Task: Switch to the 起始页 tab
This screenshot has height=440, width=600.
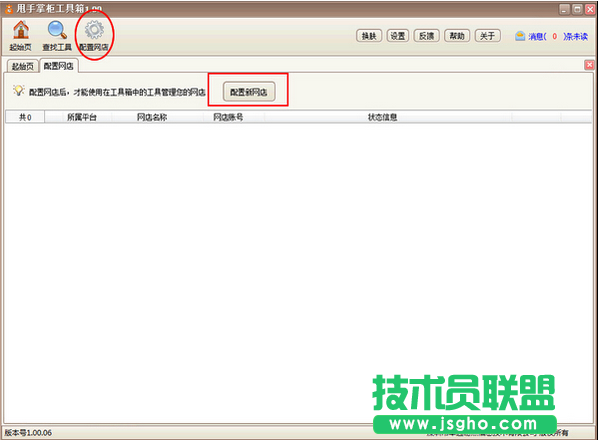Action: tap(21, 66)
